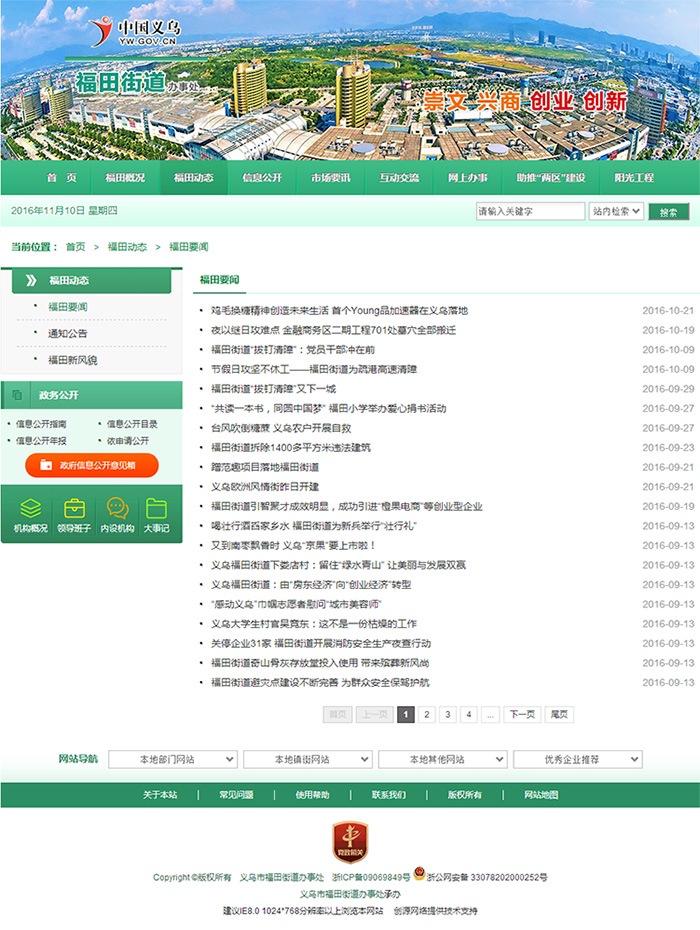
Task: Click the 中国义乌 logo
Action: coord(133,32)
